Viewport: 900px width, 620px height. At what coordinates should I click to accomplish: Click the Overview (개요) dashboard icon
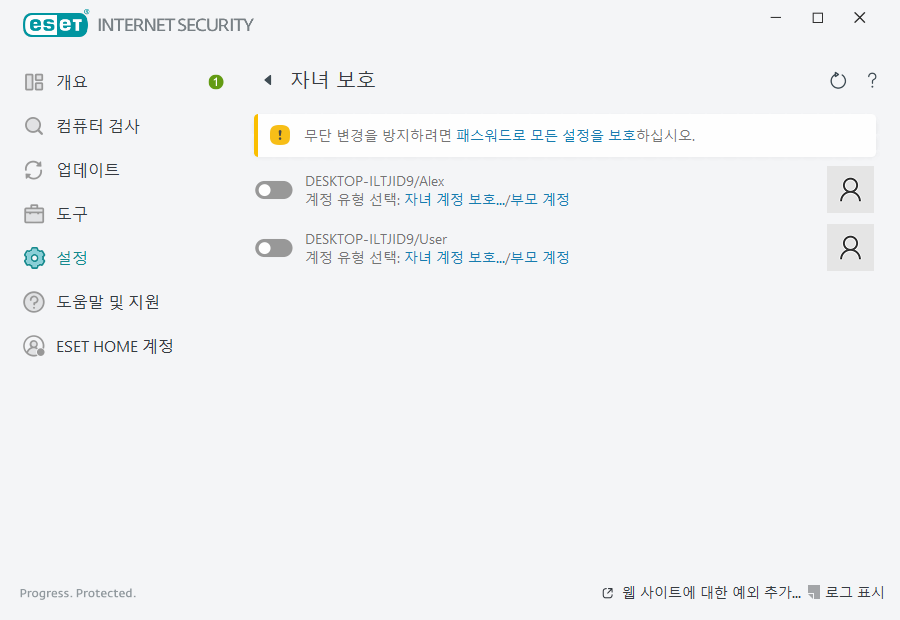pos(34,82)
